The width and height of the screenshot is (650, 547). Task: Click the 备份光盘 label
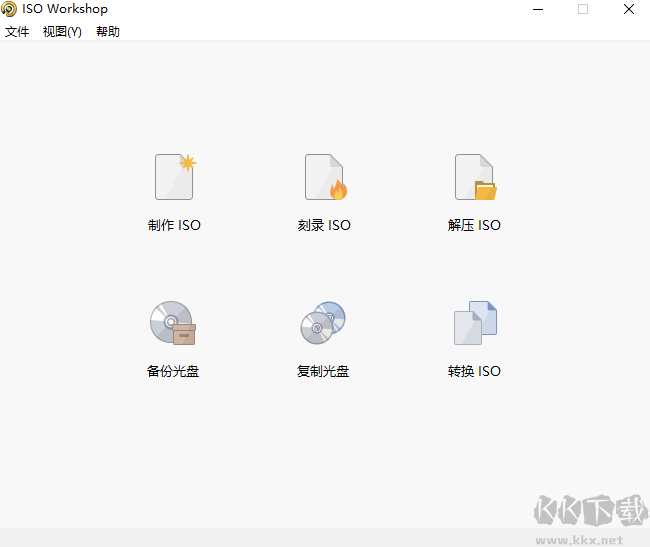pyautogui.click(x=173, y=371)
